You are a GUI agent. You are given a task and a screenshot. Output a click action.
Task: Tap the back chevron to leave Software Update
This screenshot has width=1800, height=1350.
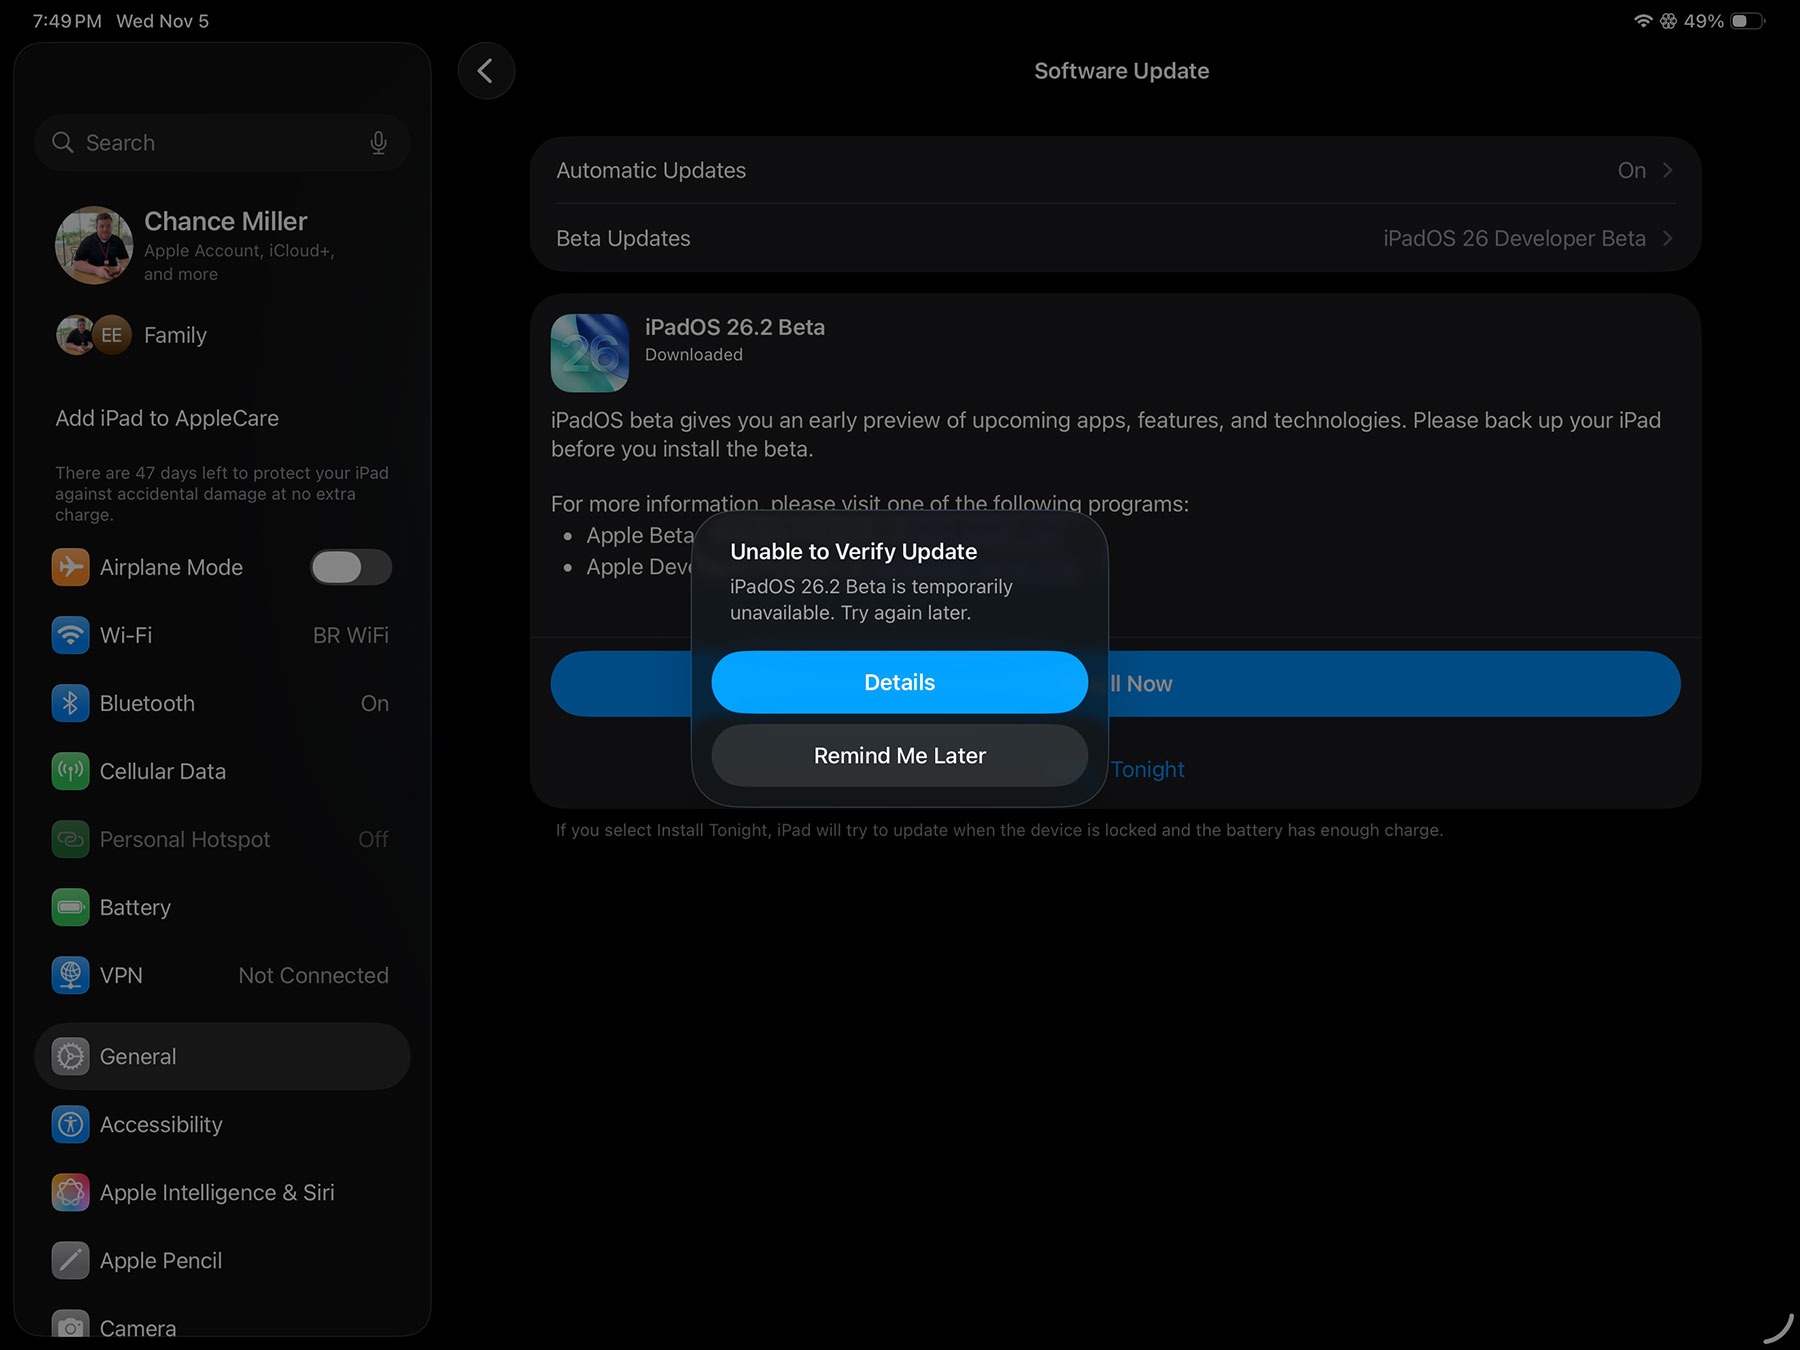486,70
